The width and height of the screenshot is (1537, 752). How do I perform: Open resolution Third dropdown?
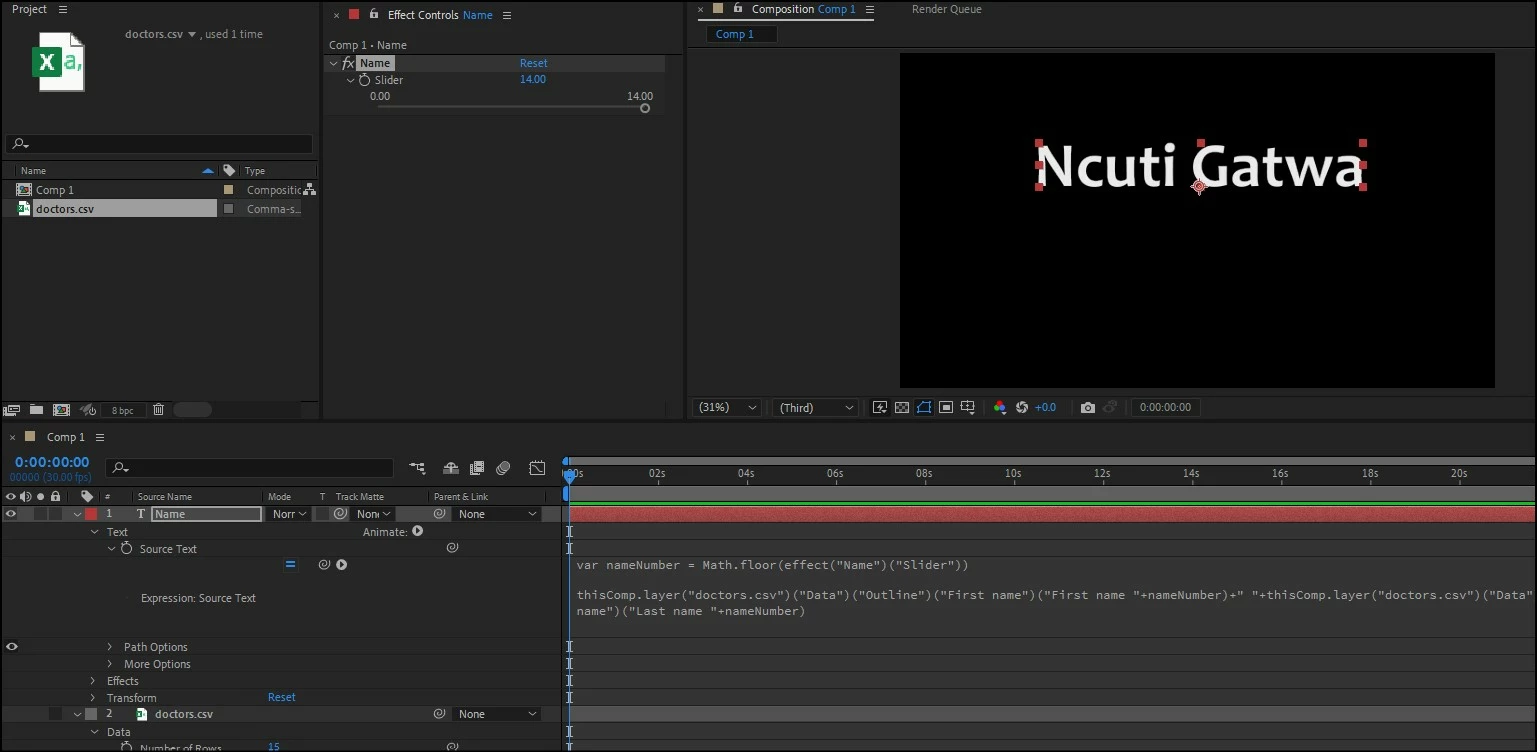(815, 407)
